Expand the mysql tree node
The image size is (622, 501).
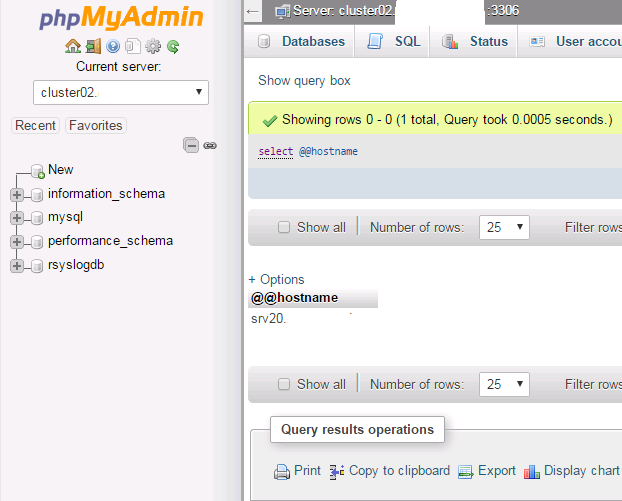[x=17, y=218]
